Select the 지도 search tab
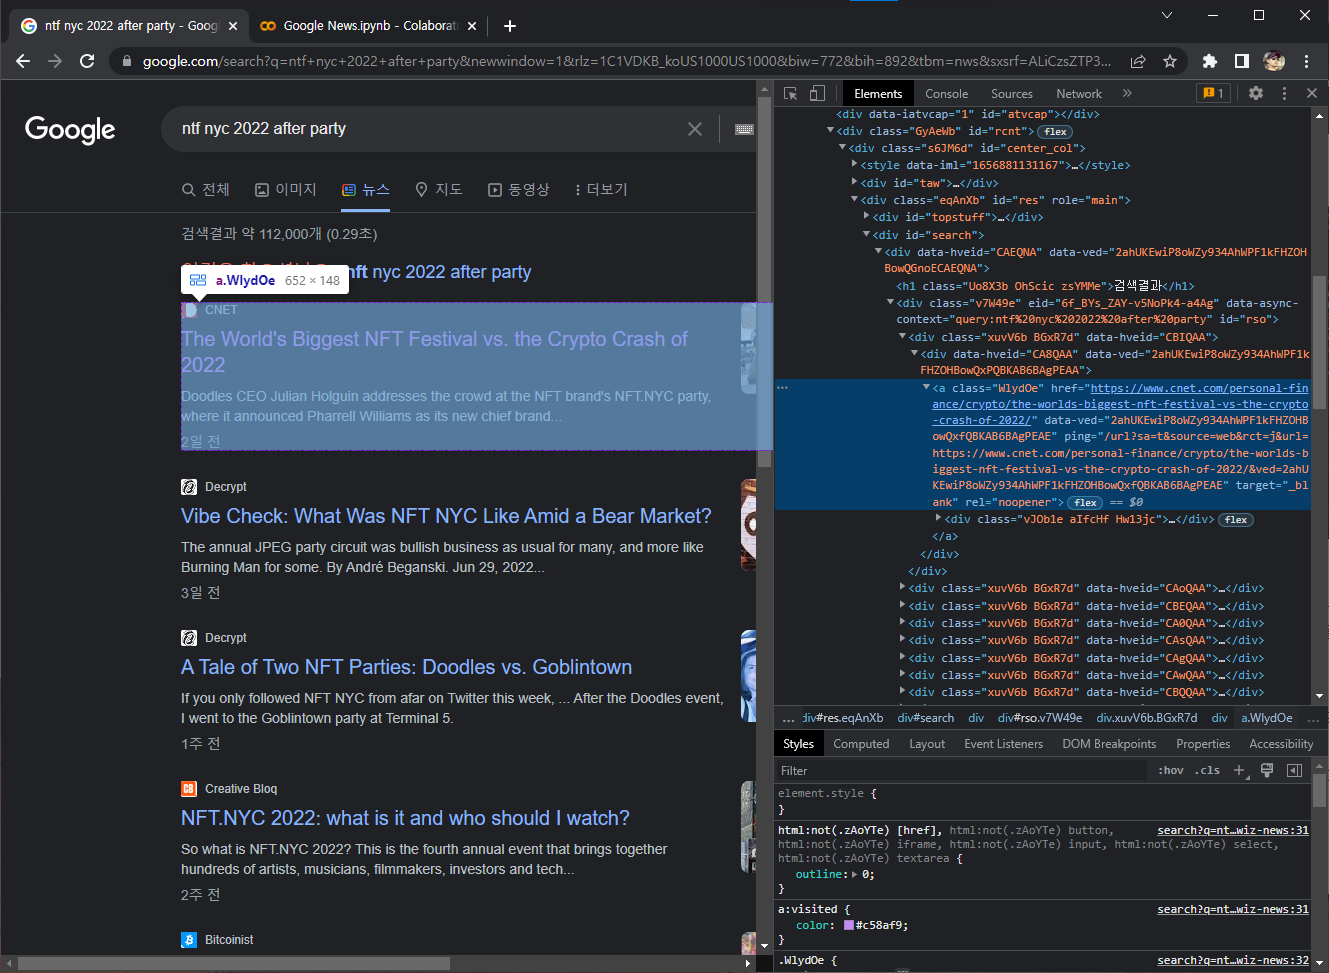 point(439,189)
